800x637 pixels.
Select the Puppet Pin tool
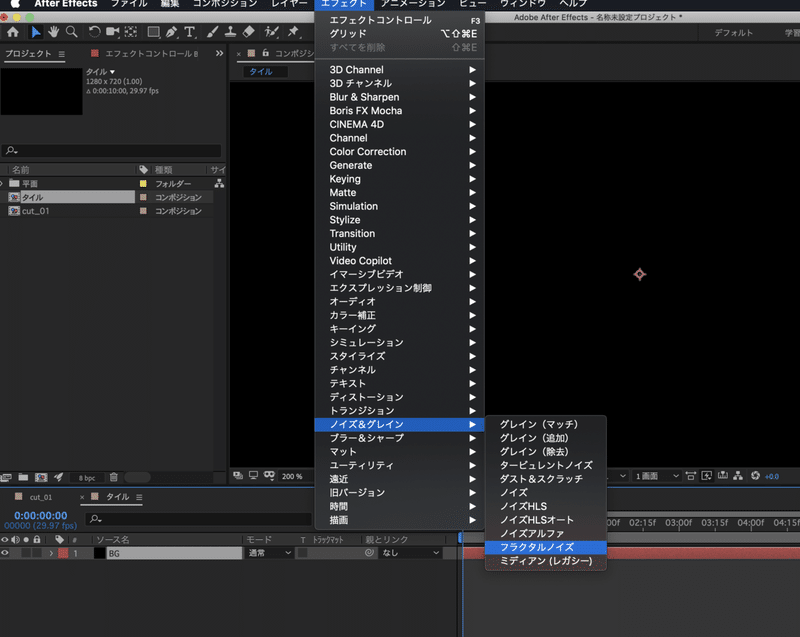pos(293,32)
